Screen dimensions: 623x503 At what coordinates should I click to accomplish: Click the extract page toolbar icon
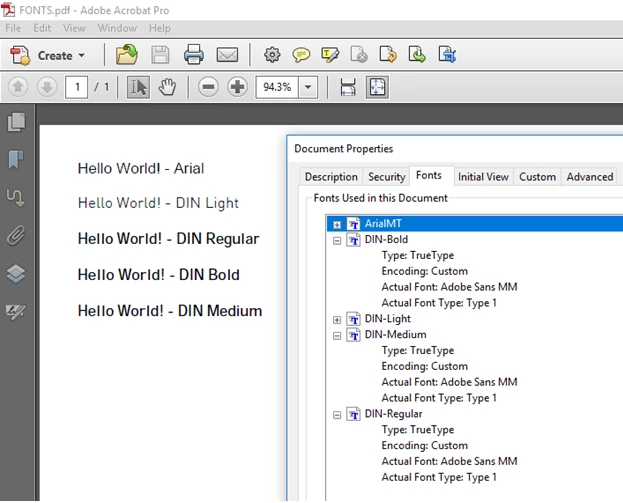point(417,54)
